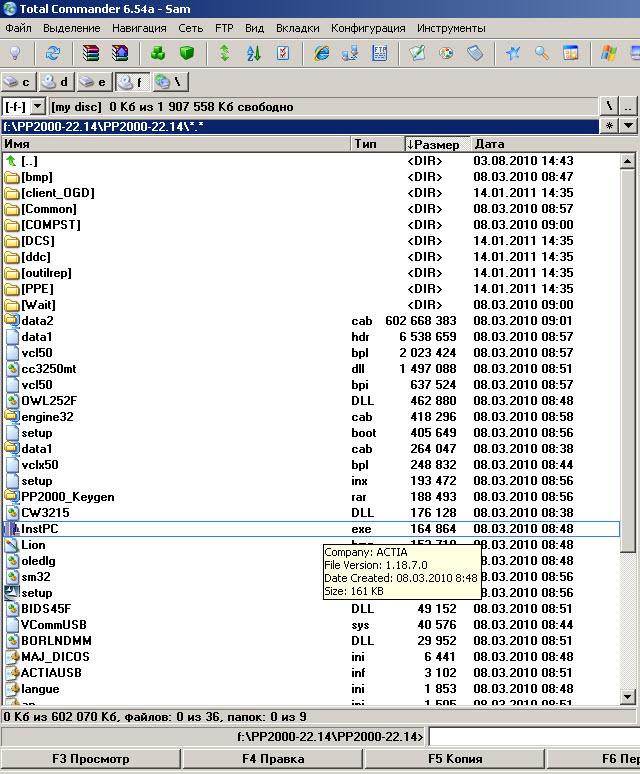Image resolution: width=640 pixels, height=774 pixels.
Task: Click the checklist document toolbar icon
Action: (x=283, y=53)
